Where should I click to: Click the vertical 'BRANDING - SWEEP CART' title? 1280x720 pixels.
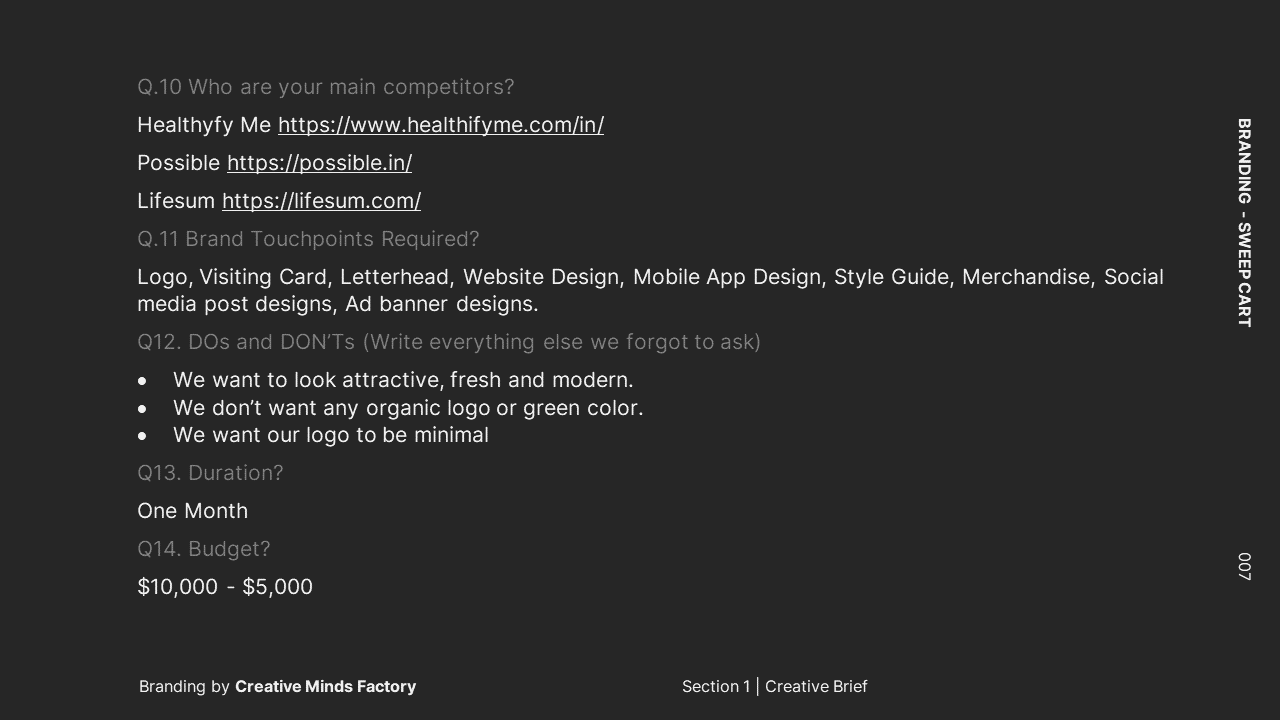tap(1244, 223)
